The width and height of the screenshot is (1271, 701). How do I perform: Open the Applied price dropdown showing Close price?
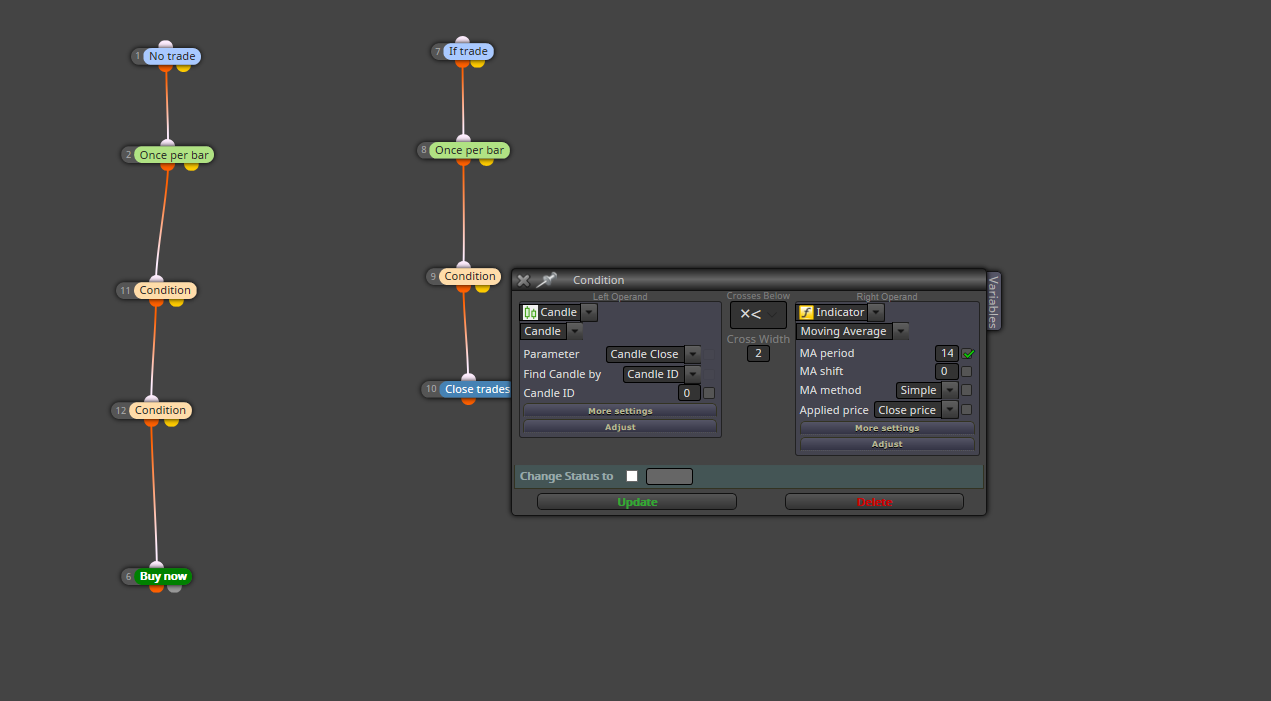[915, 410]
